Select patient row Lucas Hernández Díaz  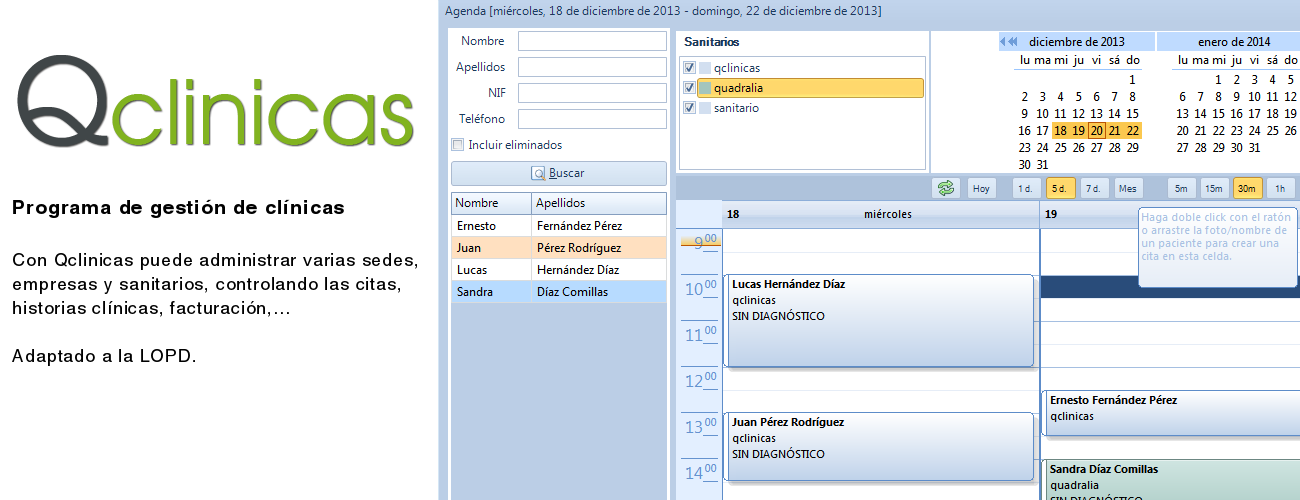coord(559,270)
